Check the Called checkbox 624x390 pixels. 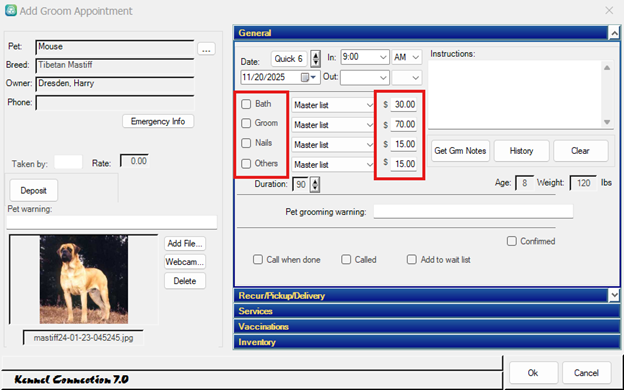click(x=346, y=260)
